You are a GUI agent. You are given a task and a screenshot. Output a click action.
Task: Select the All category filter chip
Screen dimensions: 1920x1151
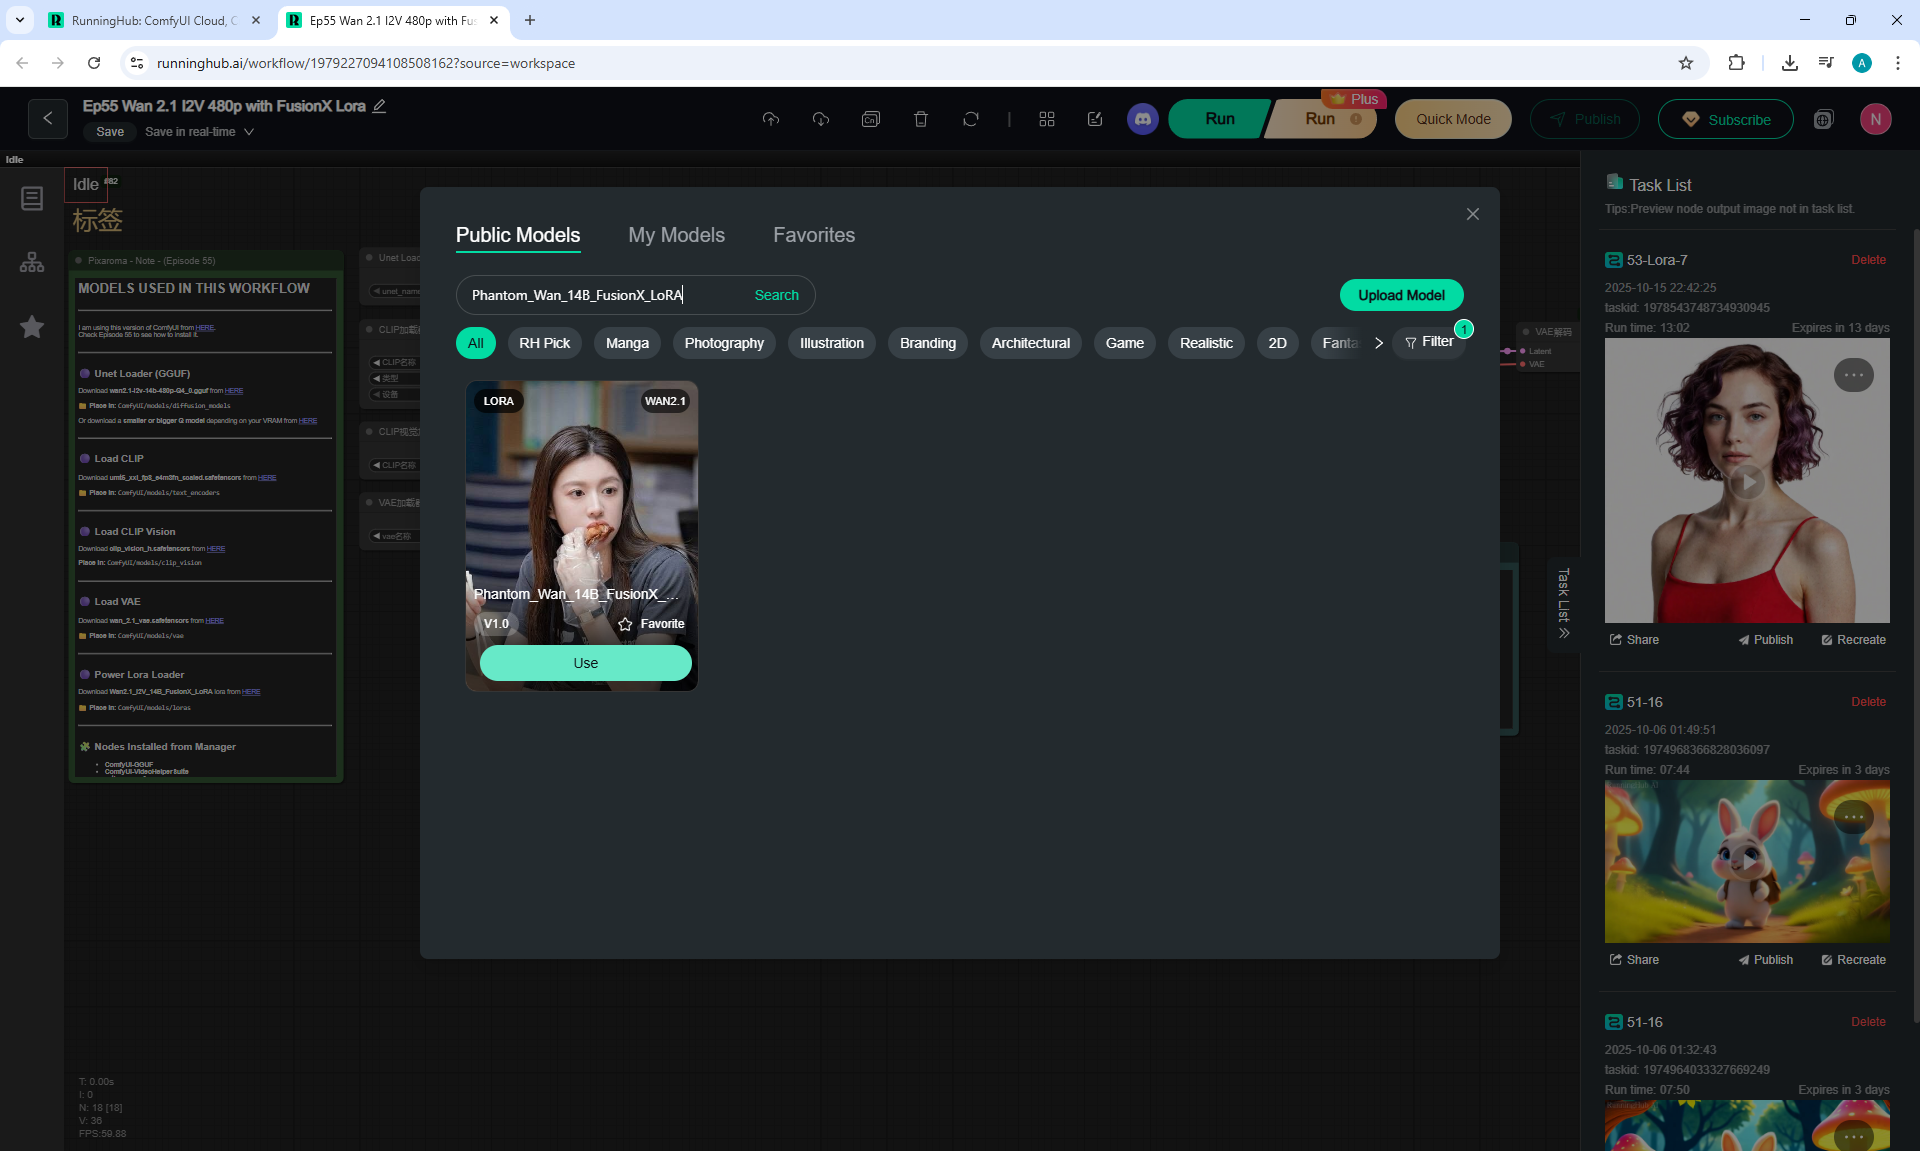(x=475, y=343)
